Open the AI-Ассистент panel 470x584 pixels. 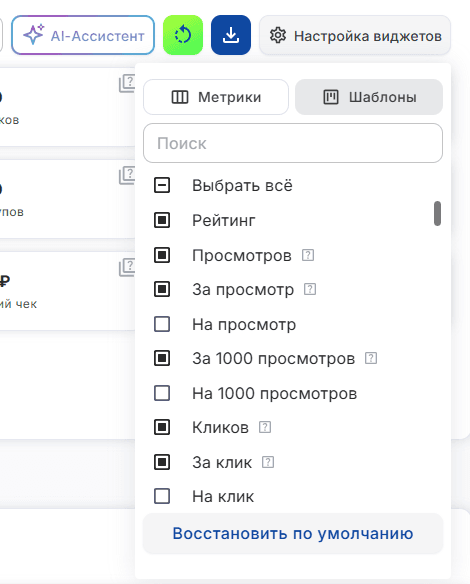(x=83, y=35)
